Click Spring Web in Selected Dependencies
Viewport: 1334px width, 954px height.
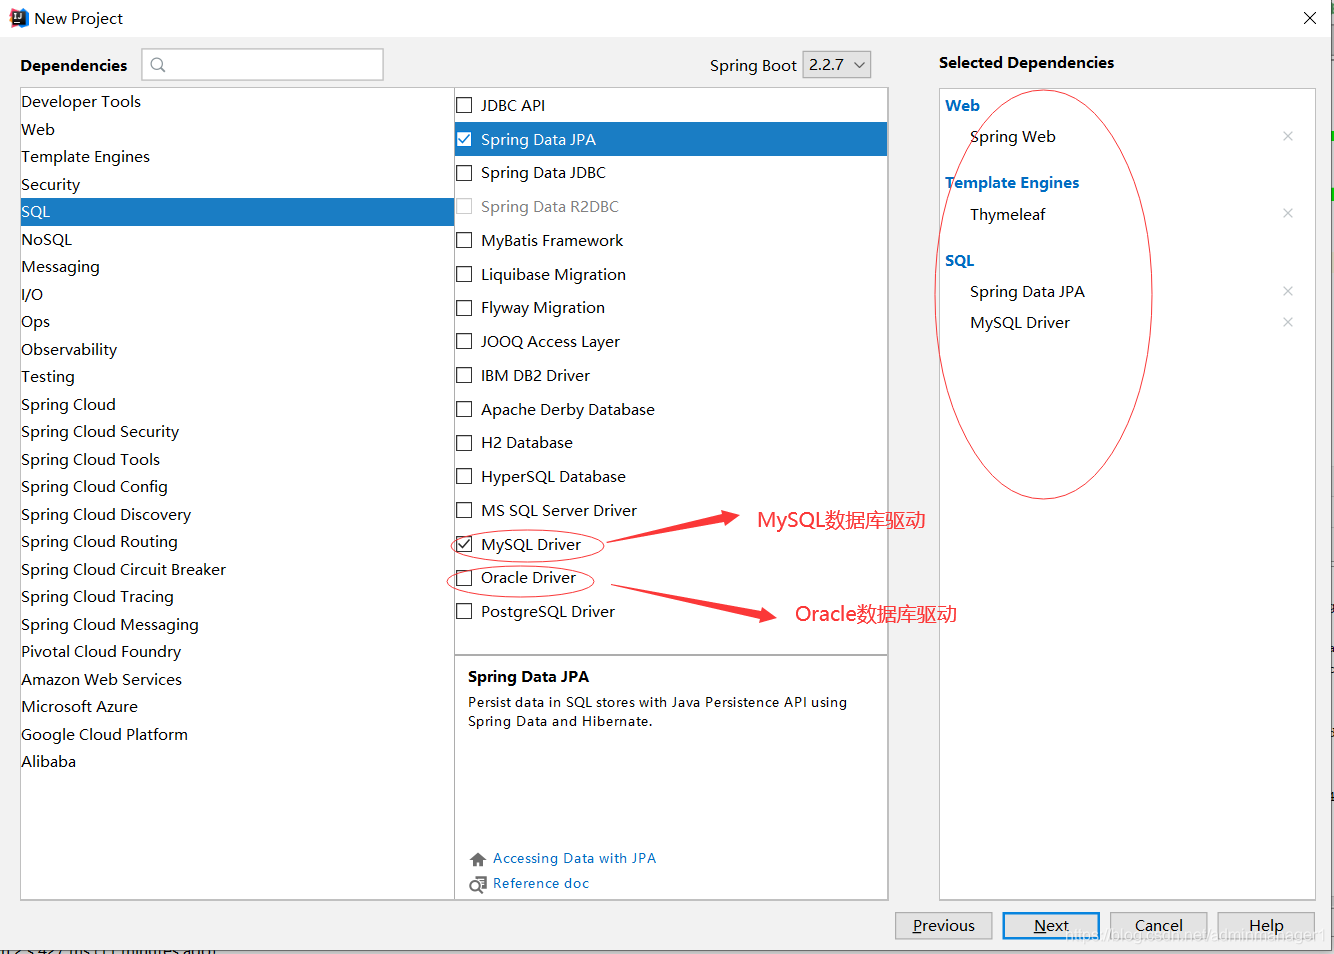tap(1013, 137)
